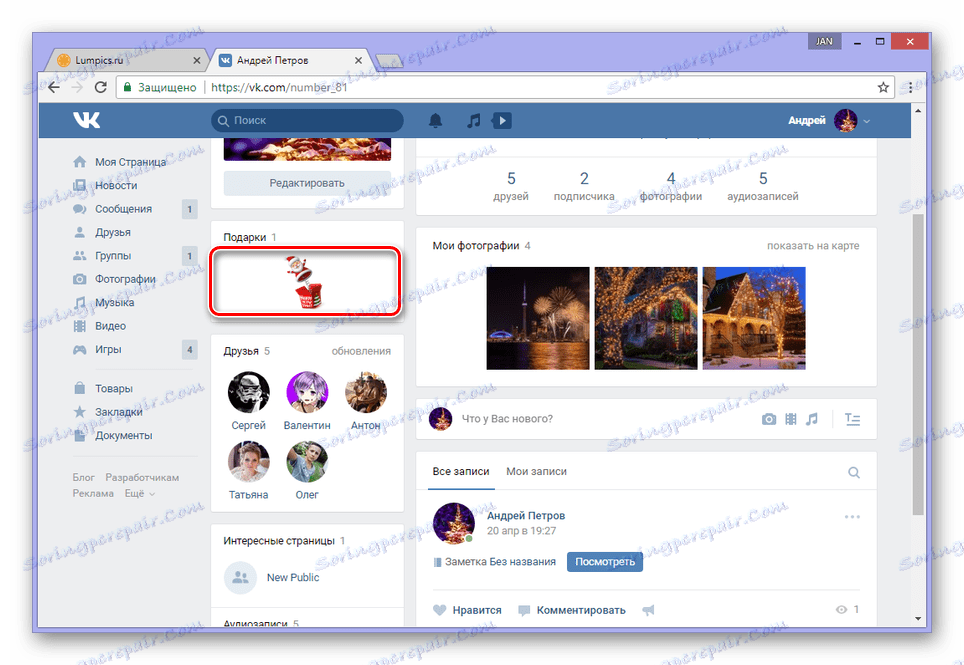964x665 pixels.
Task: Open Антон friend avatar
Action: pos(366,392)
